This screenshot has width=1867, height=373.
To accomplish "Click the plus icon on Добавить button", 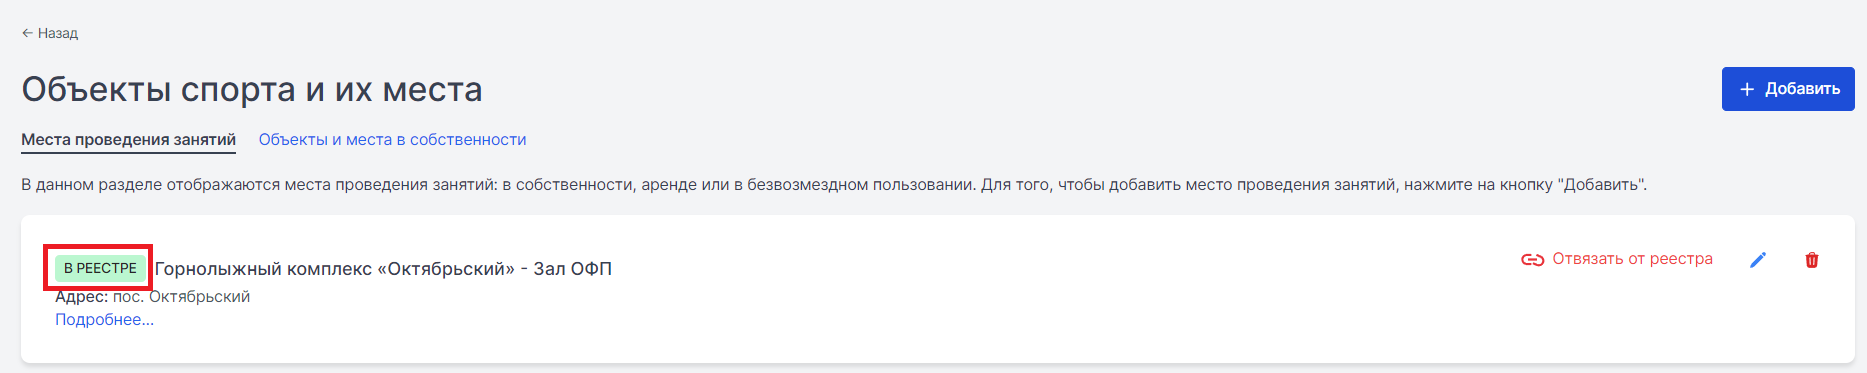I will pyautogui.click(x=1747, y=89).
